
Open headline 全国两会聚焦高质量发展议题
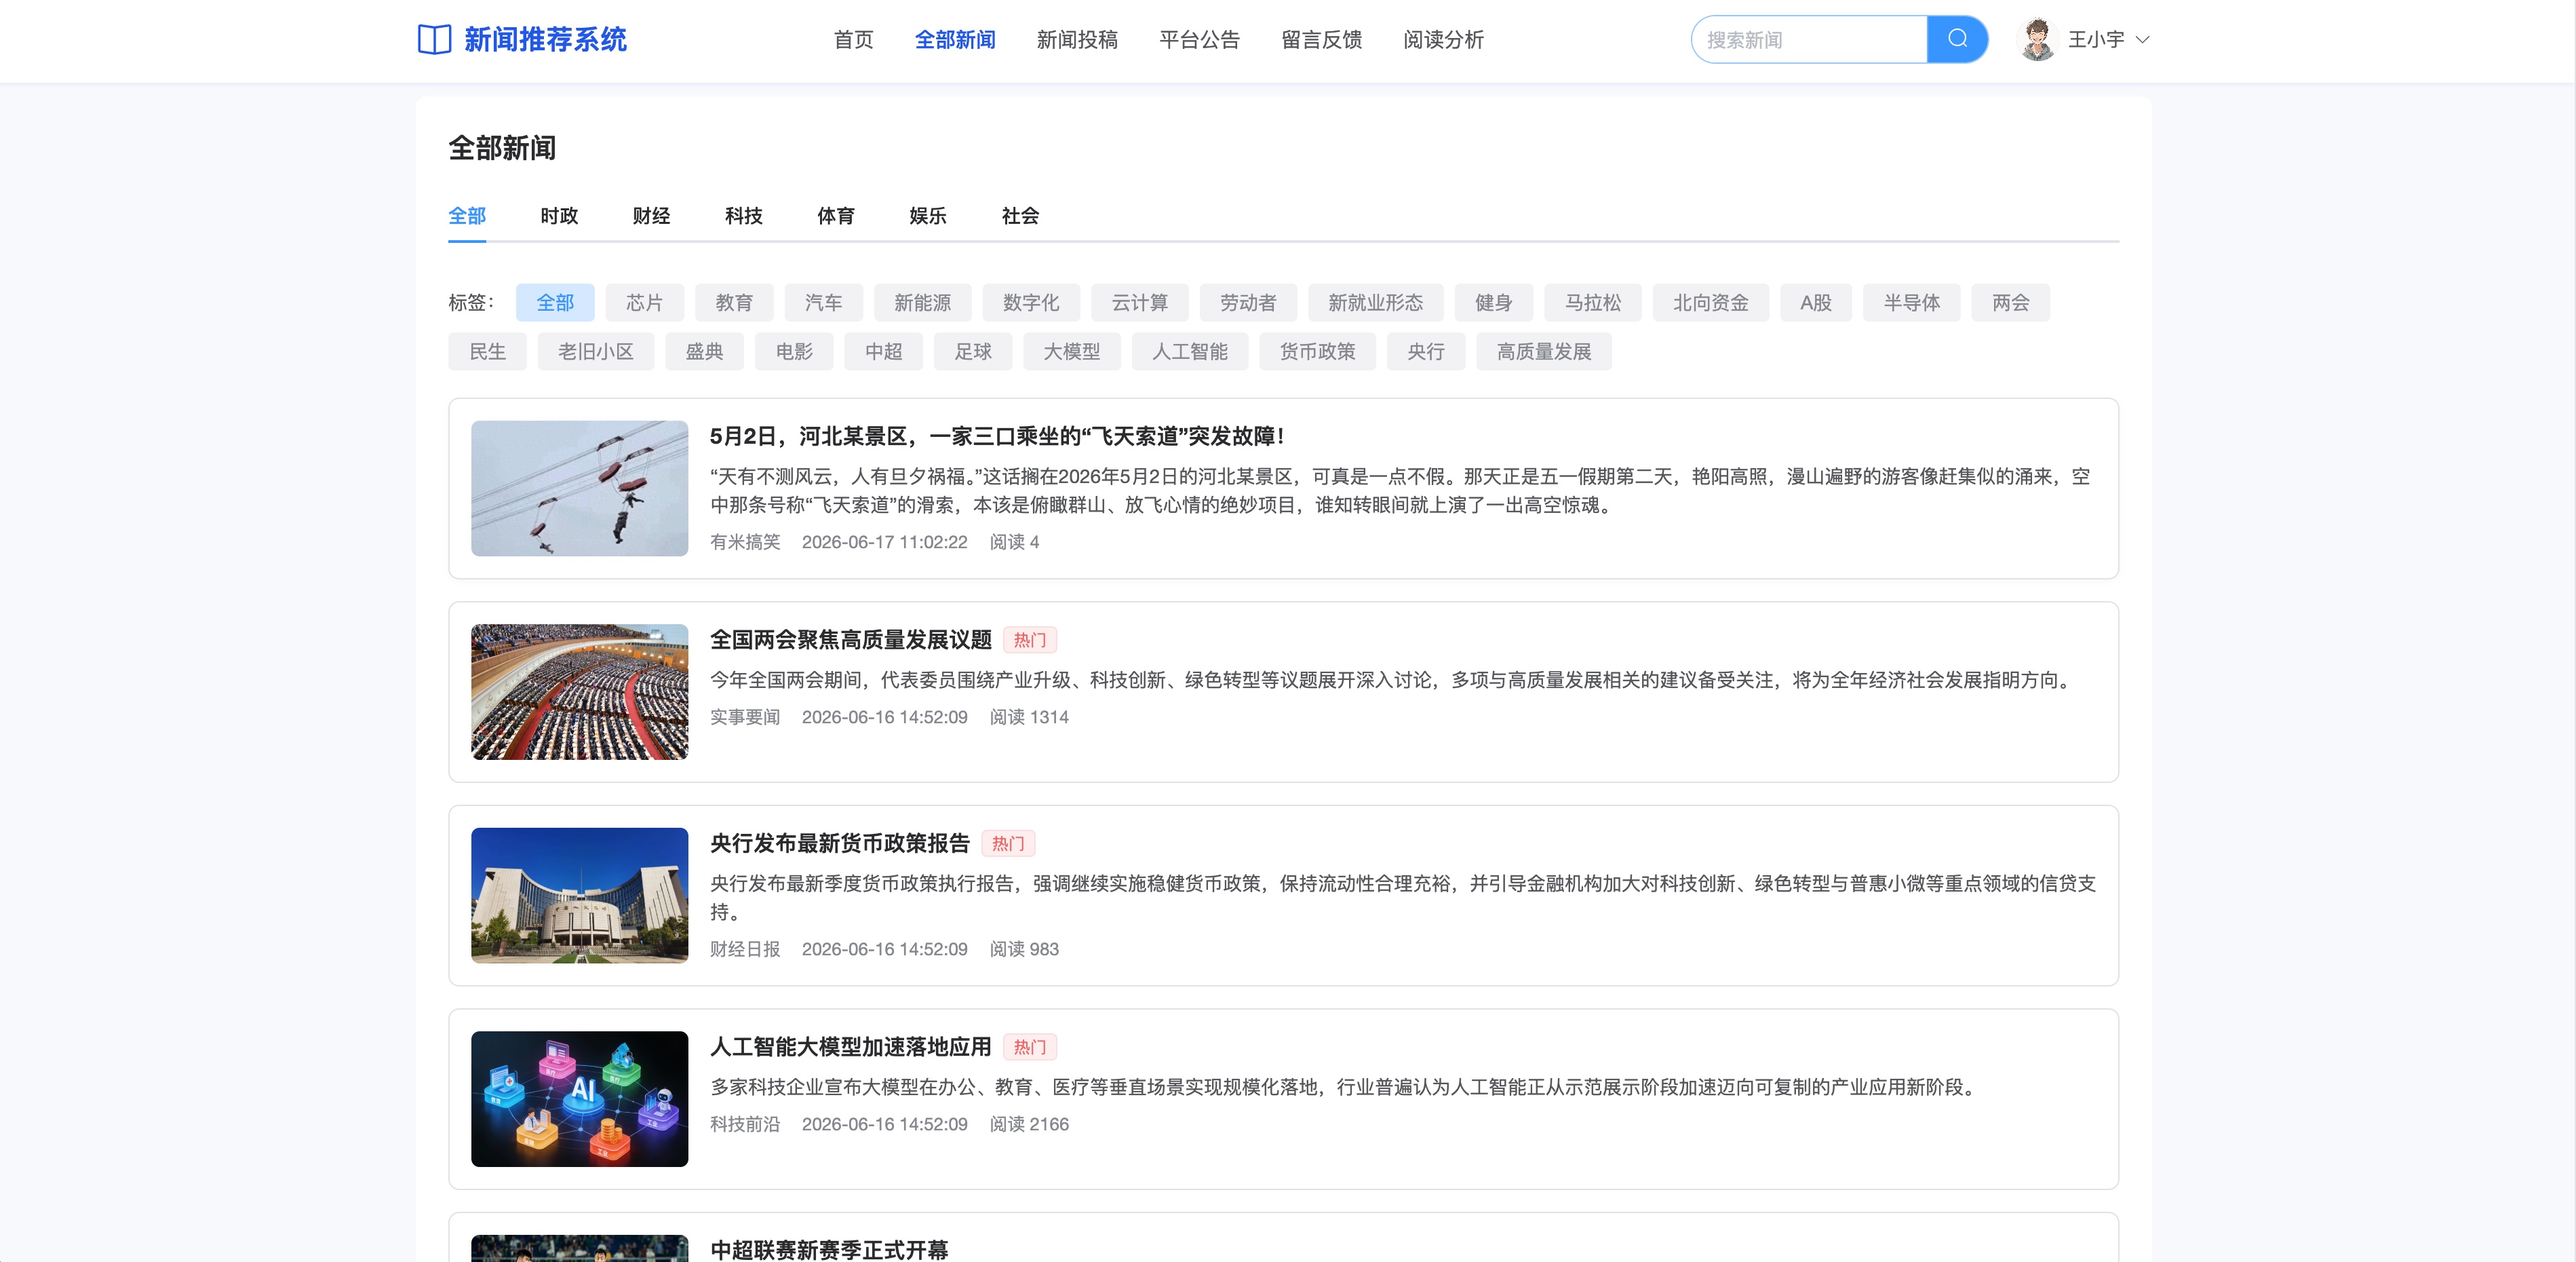click(x=850, y=639)
